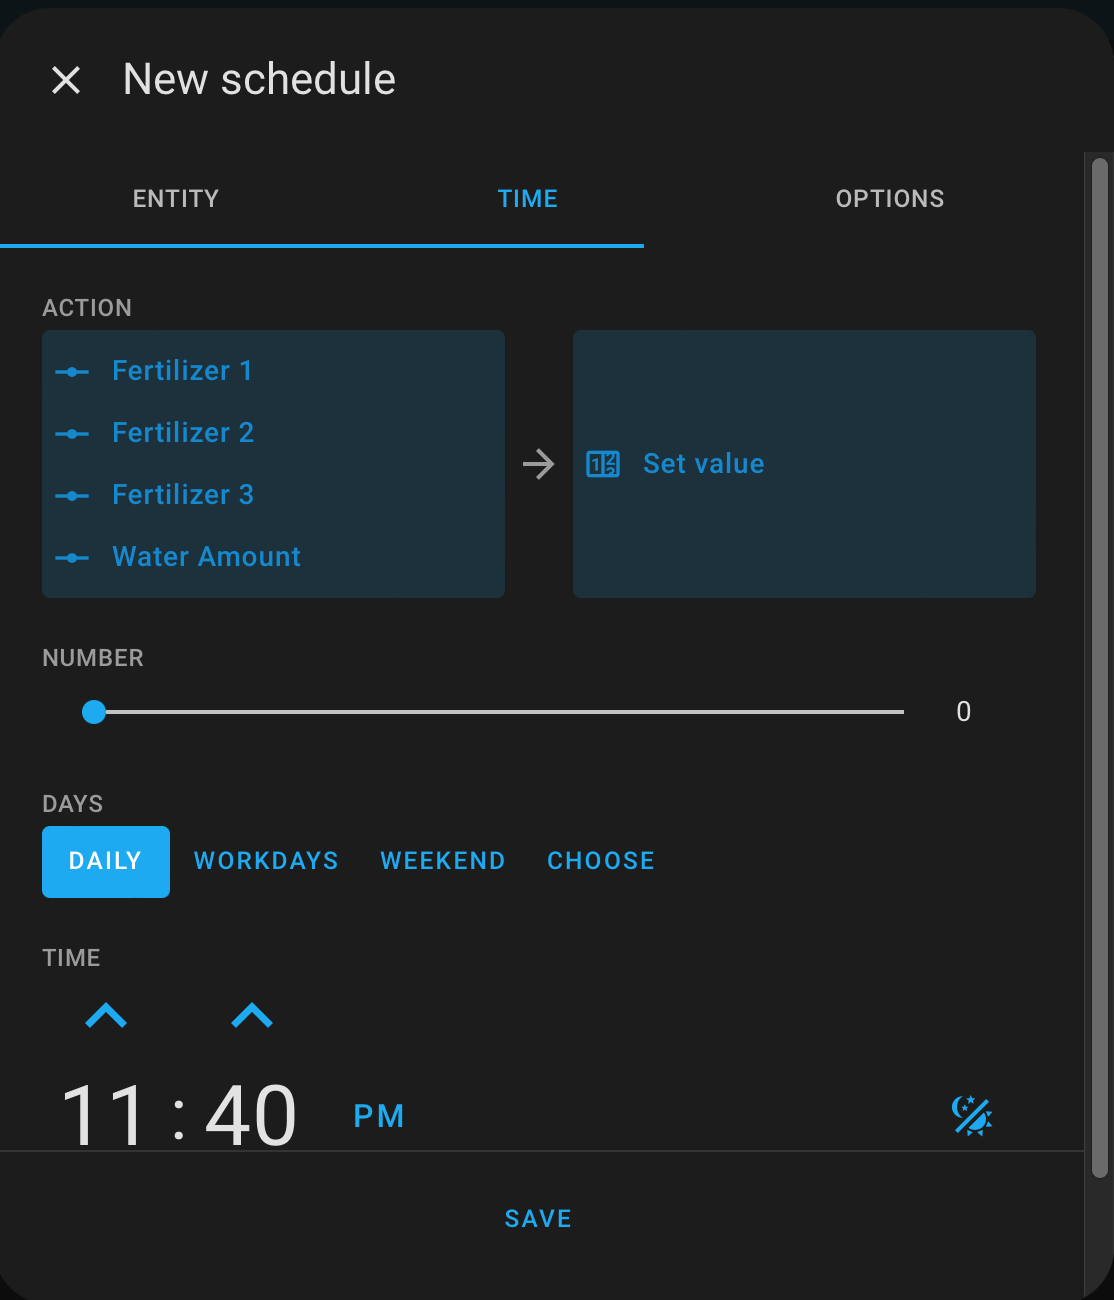Click the slider icon next to Fertilizer 1
This screenshot has height=1300, width=1114.
tap(71, 371)
